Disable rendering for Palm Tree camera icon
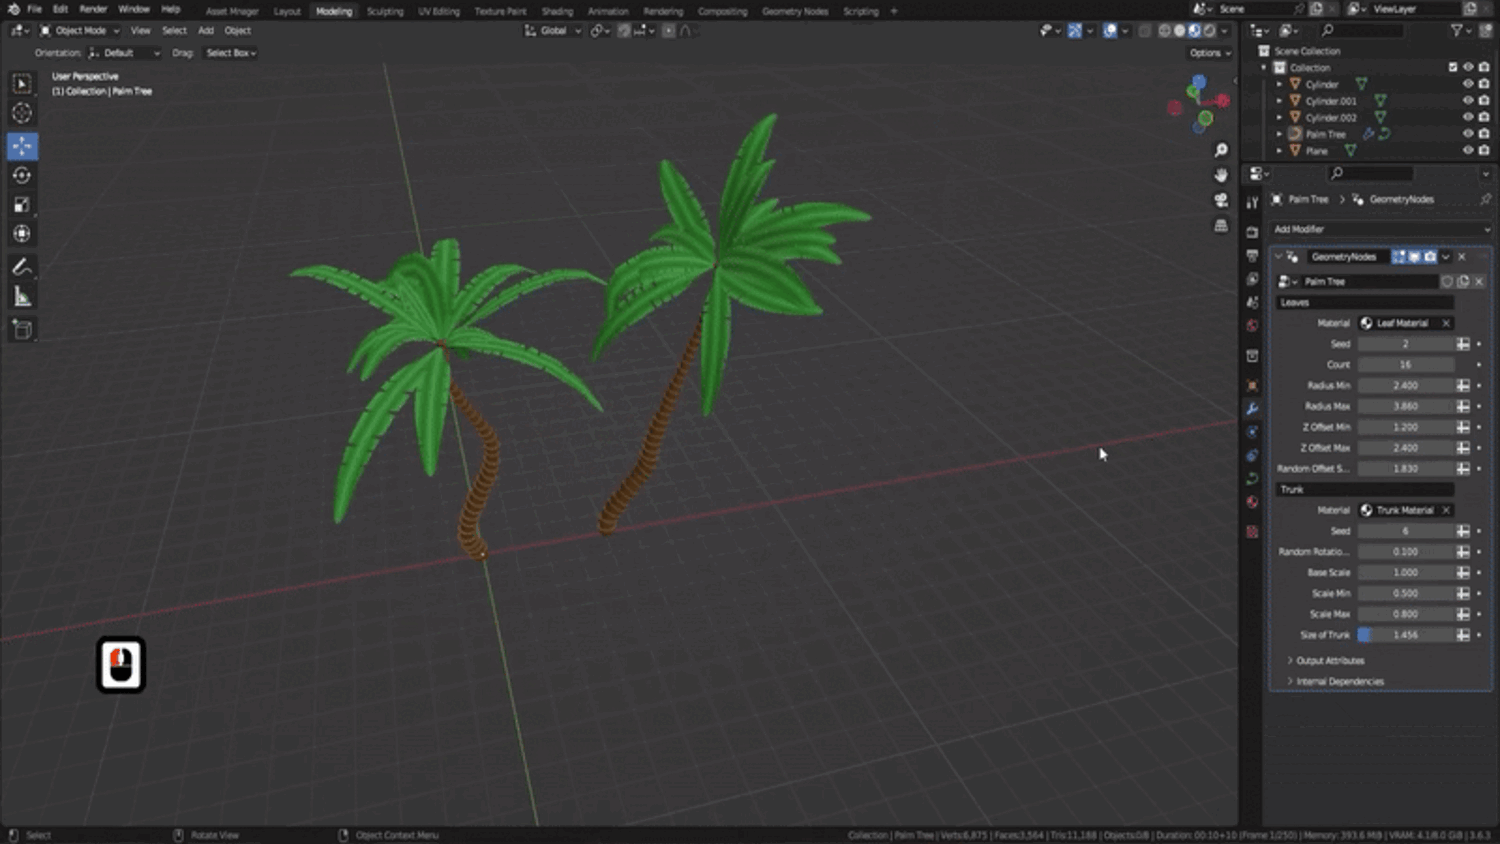The height and width of the screenshot is (844, 1500). 1484,134
